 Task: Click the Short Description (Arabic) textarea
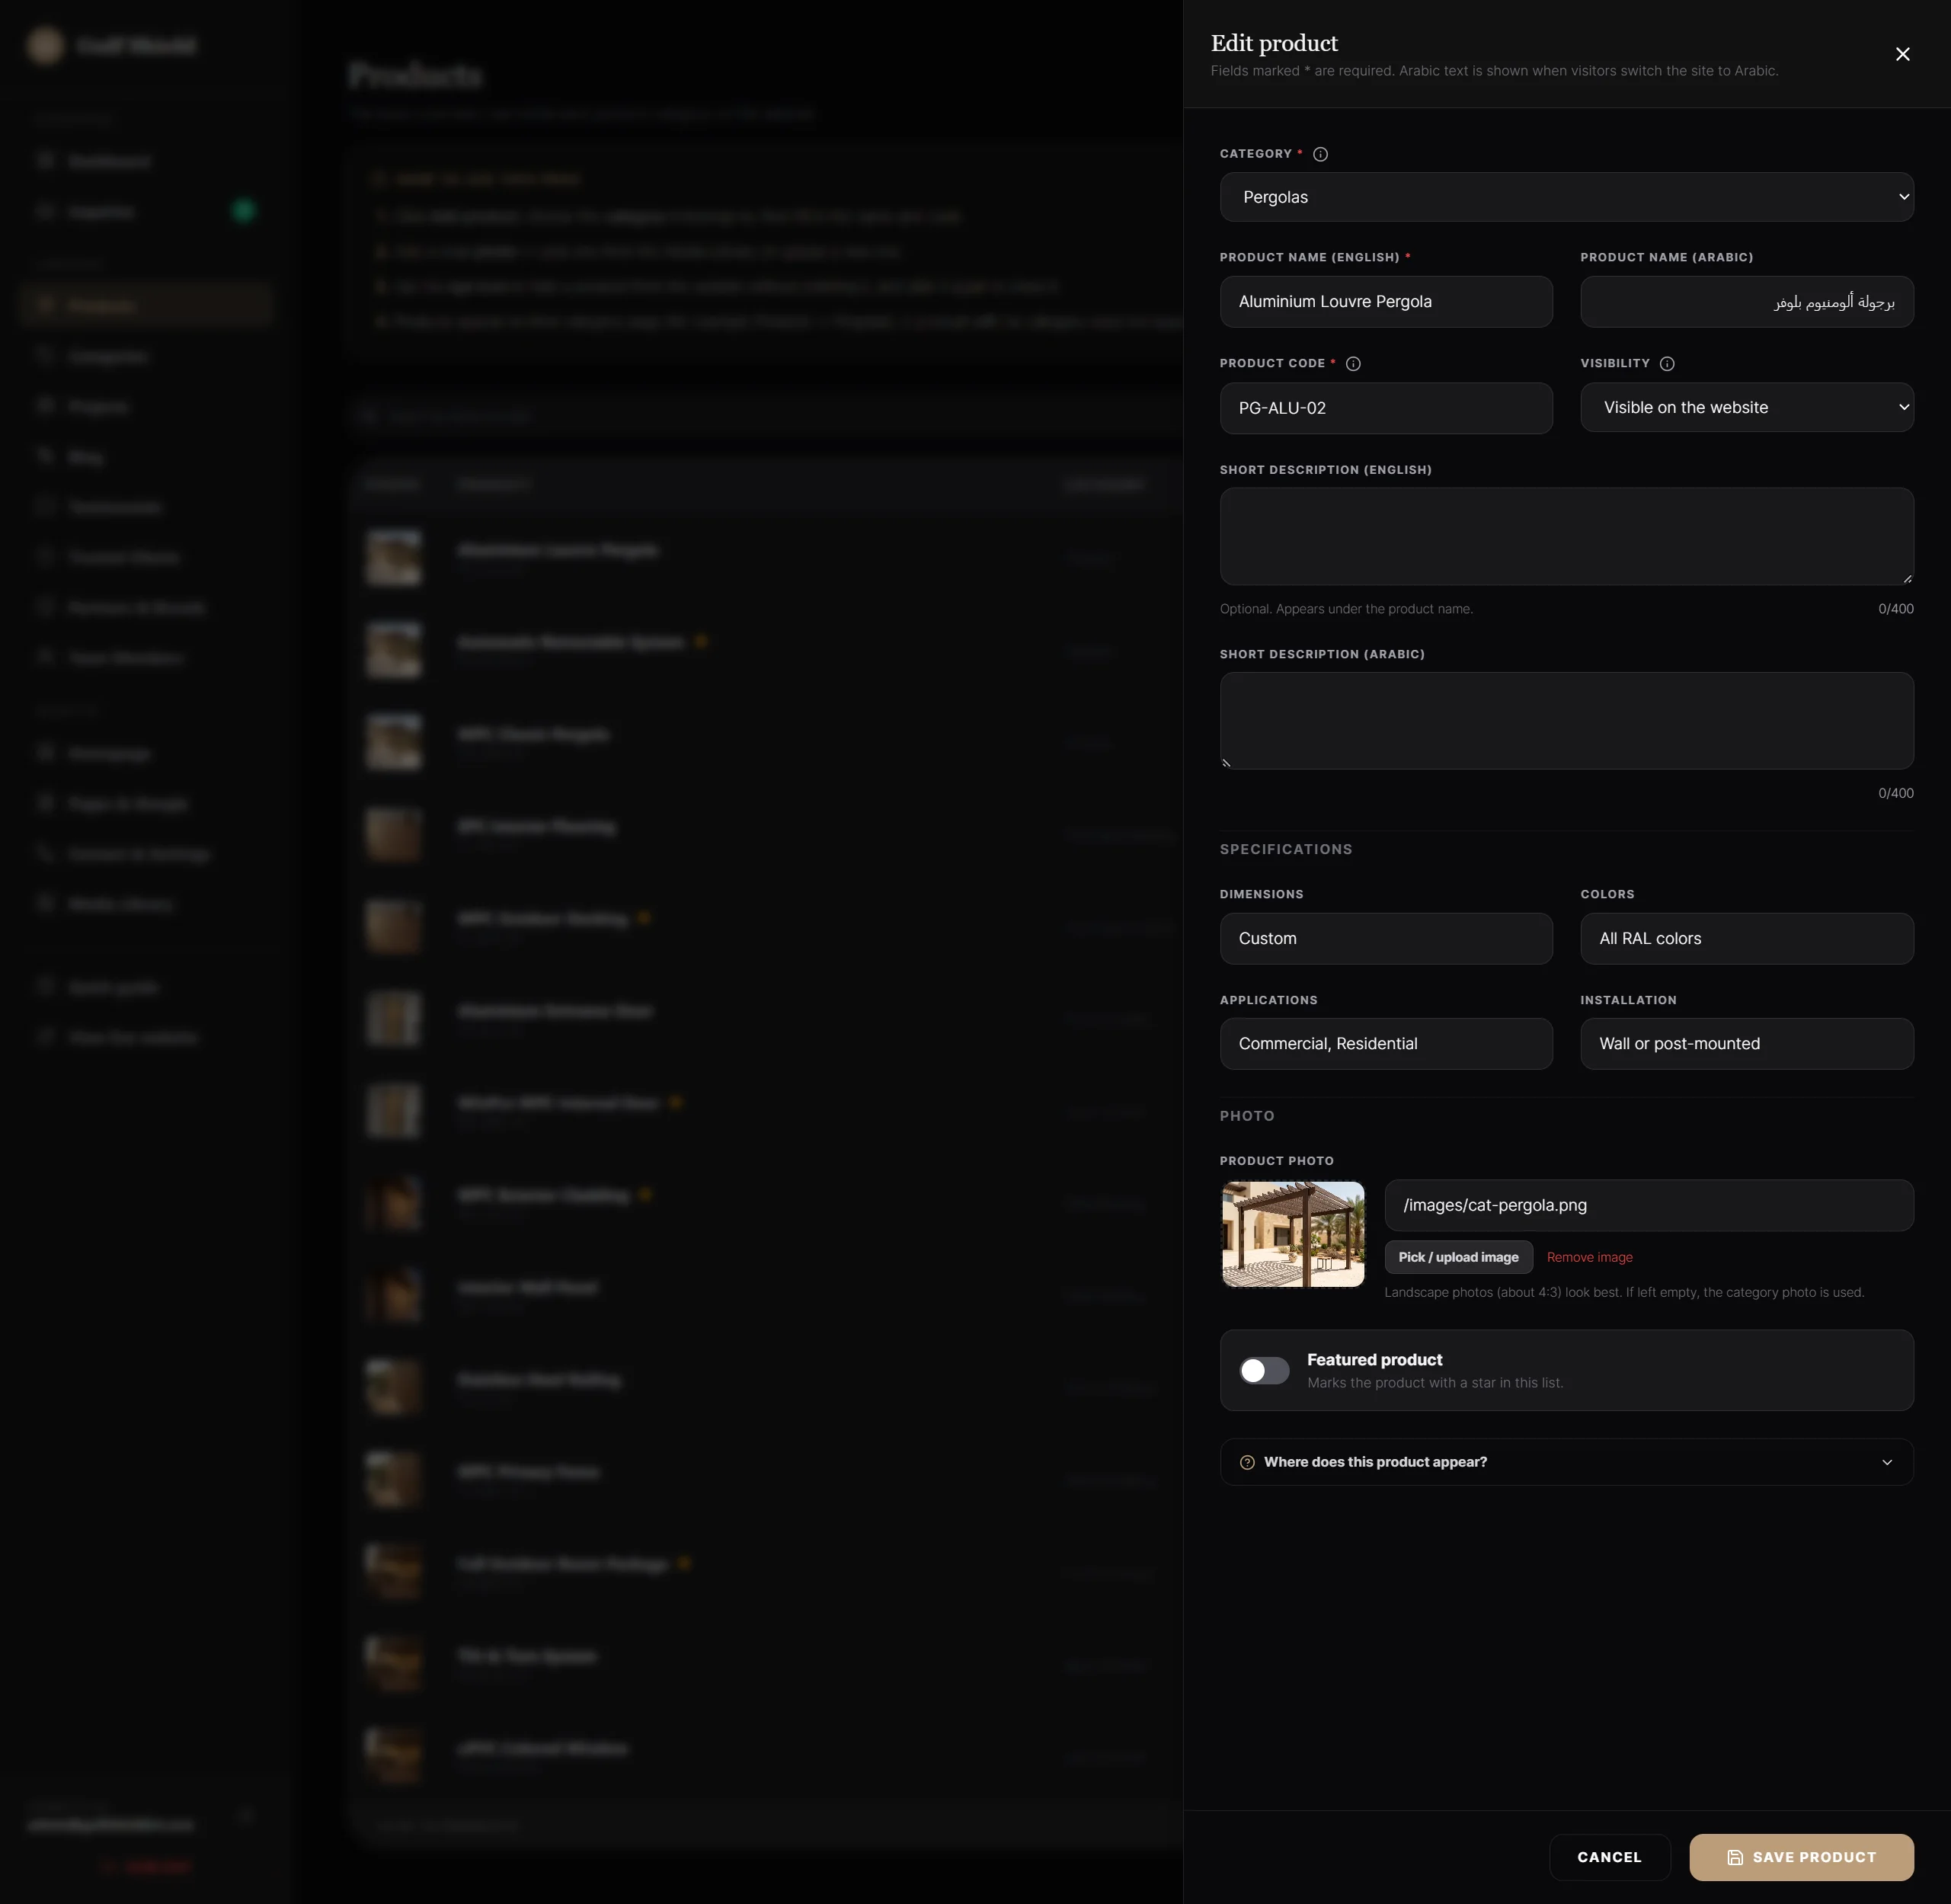[x=1566, y=720]
